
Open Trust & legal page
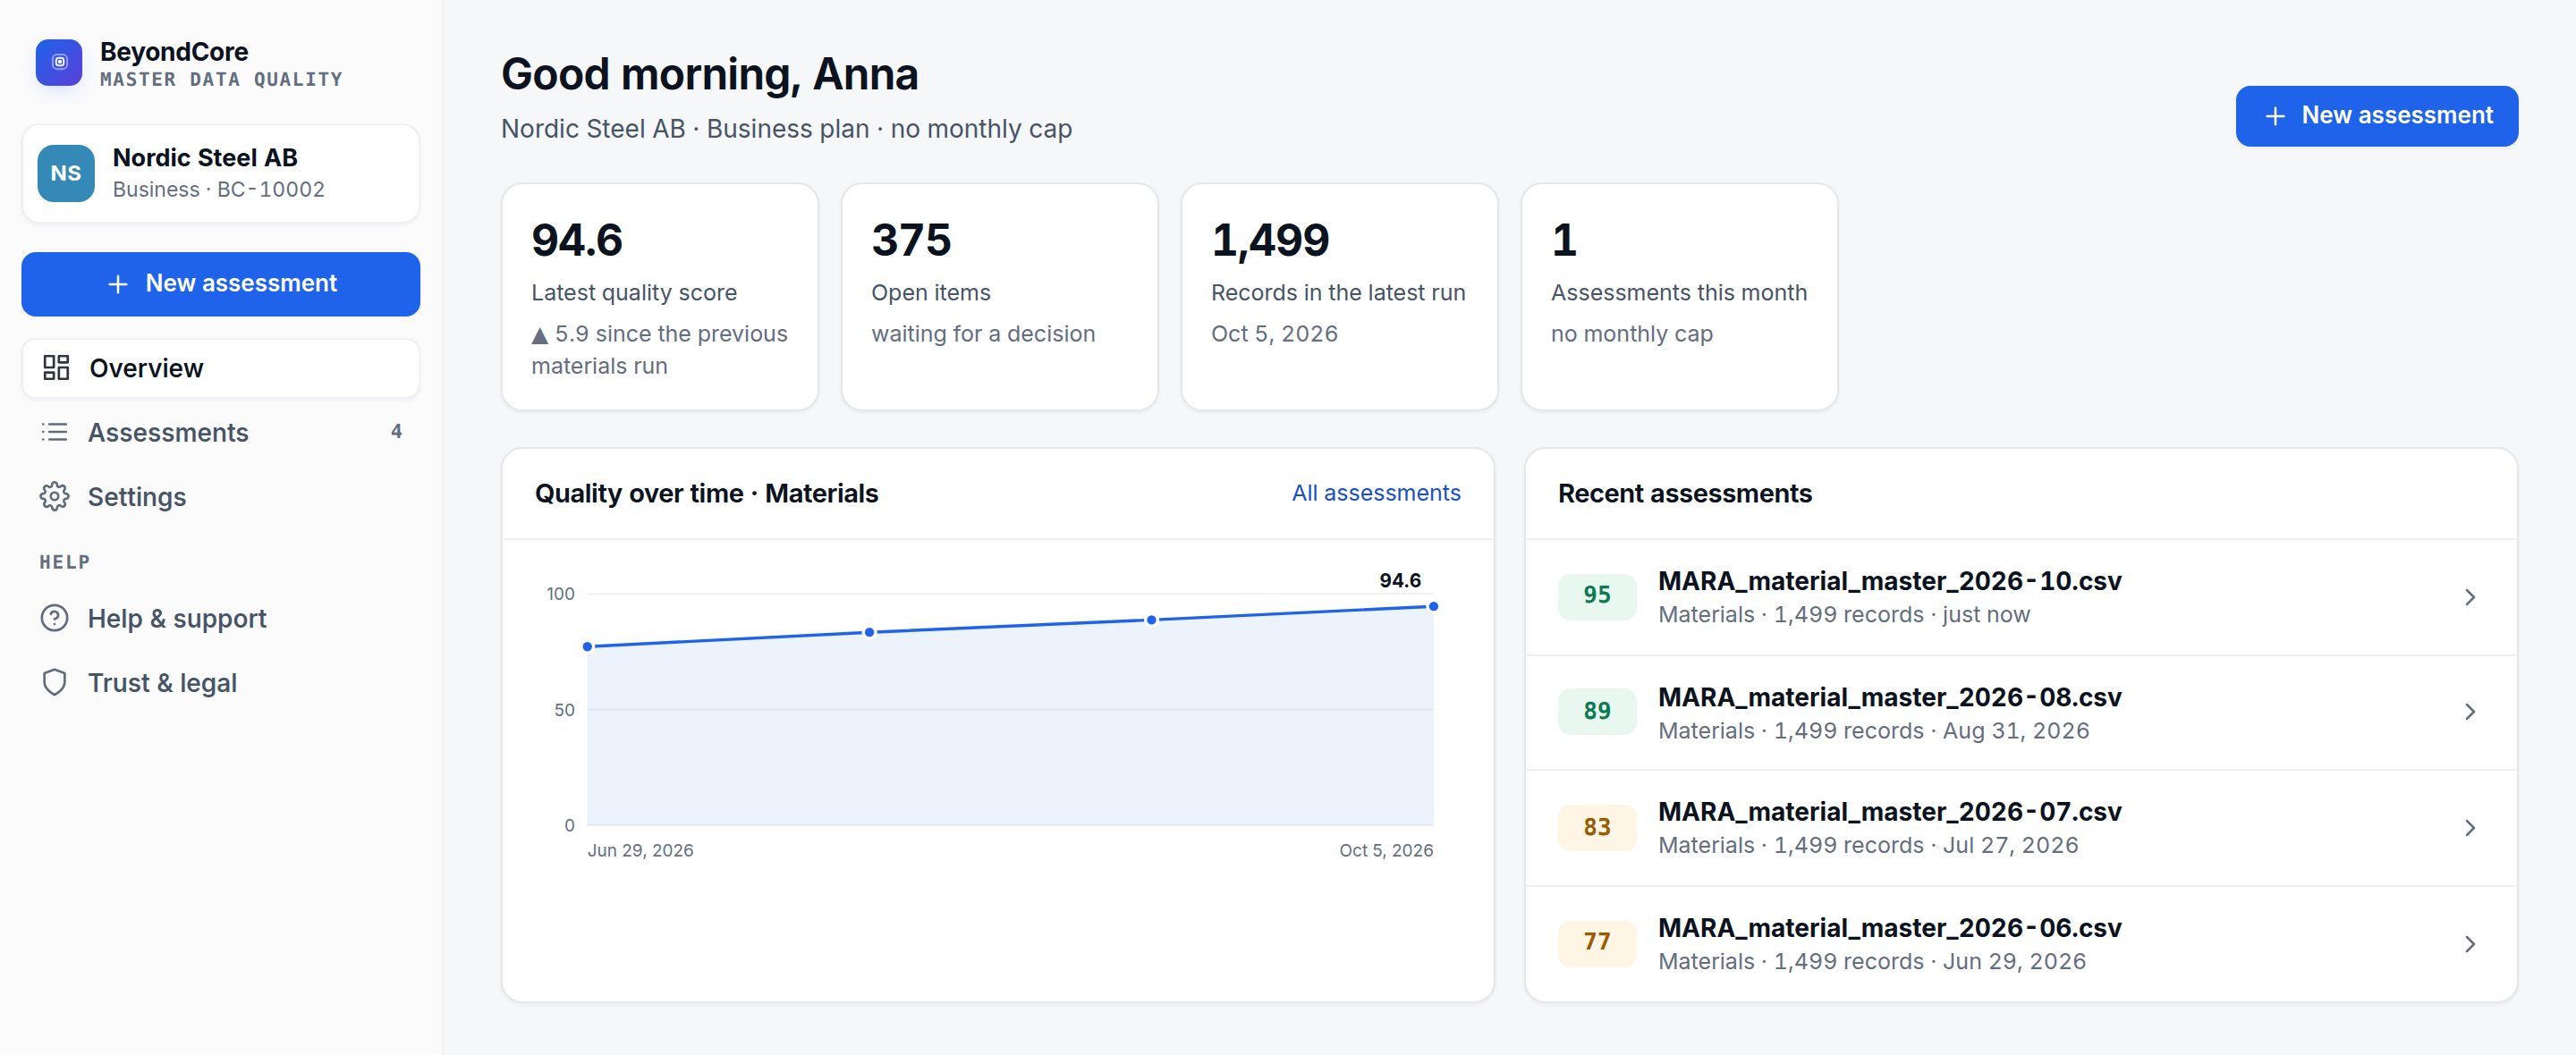coord(221,683)
